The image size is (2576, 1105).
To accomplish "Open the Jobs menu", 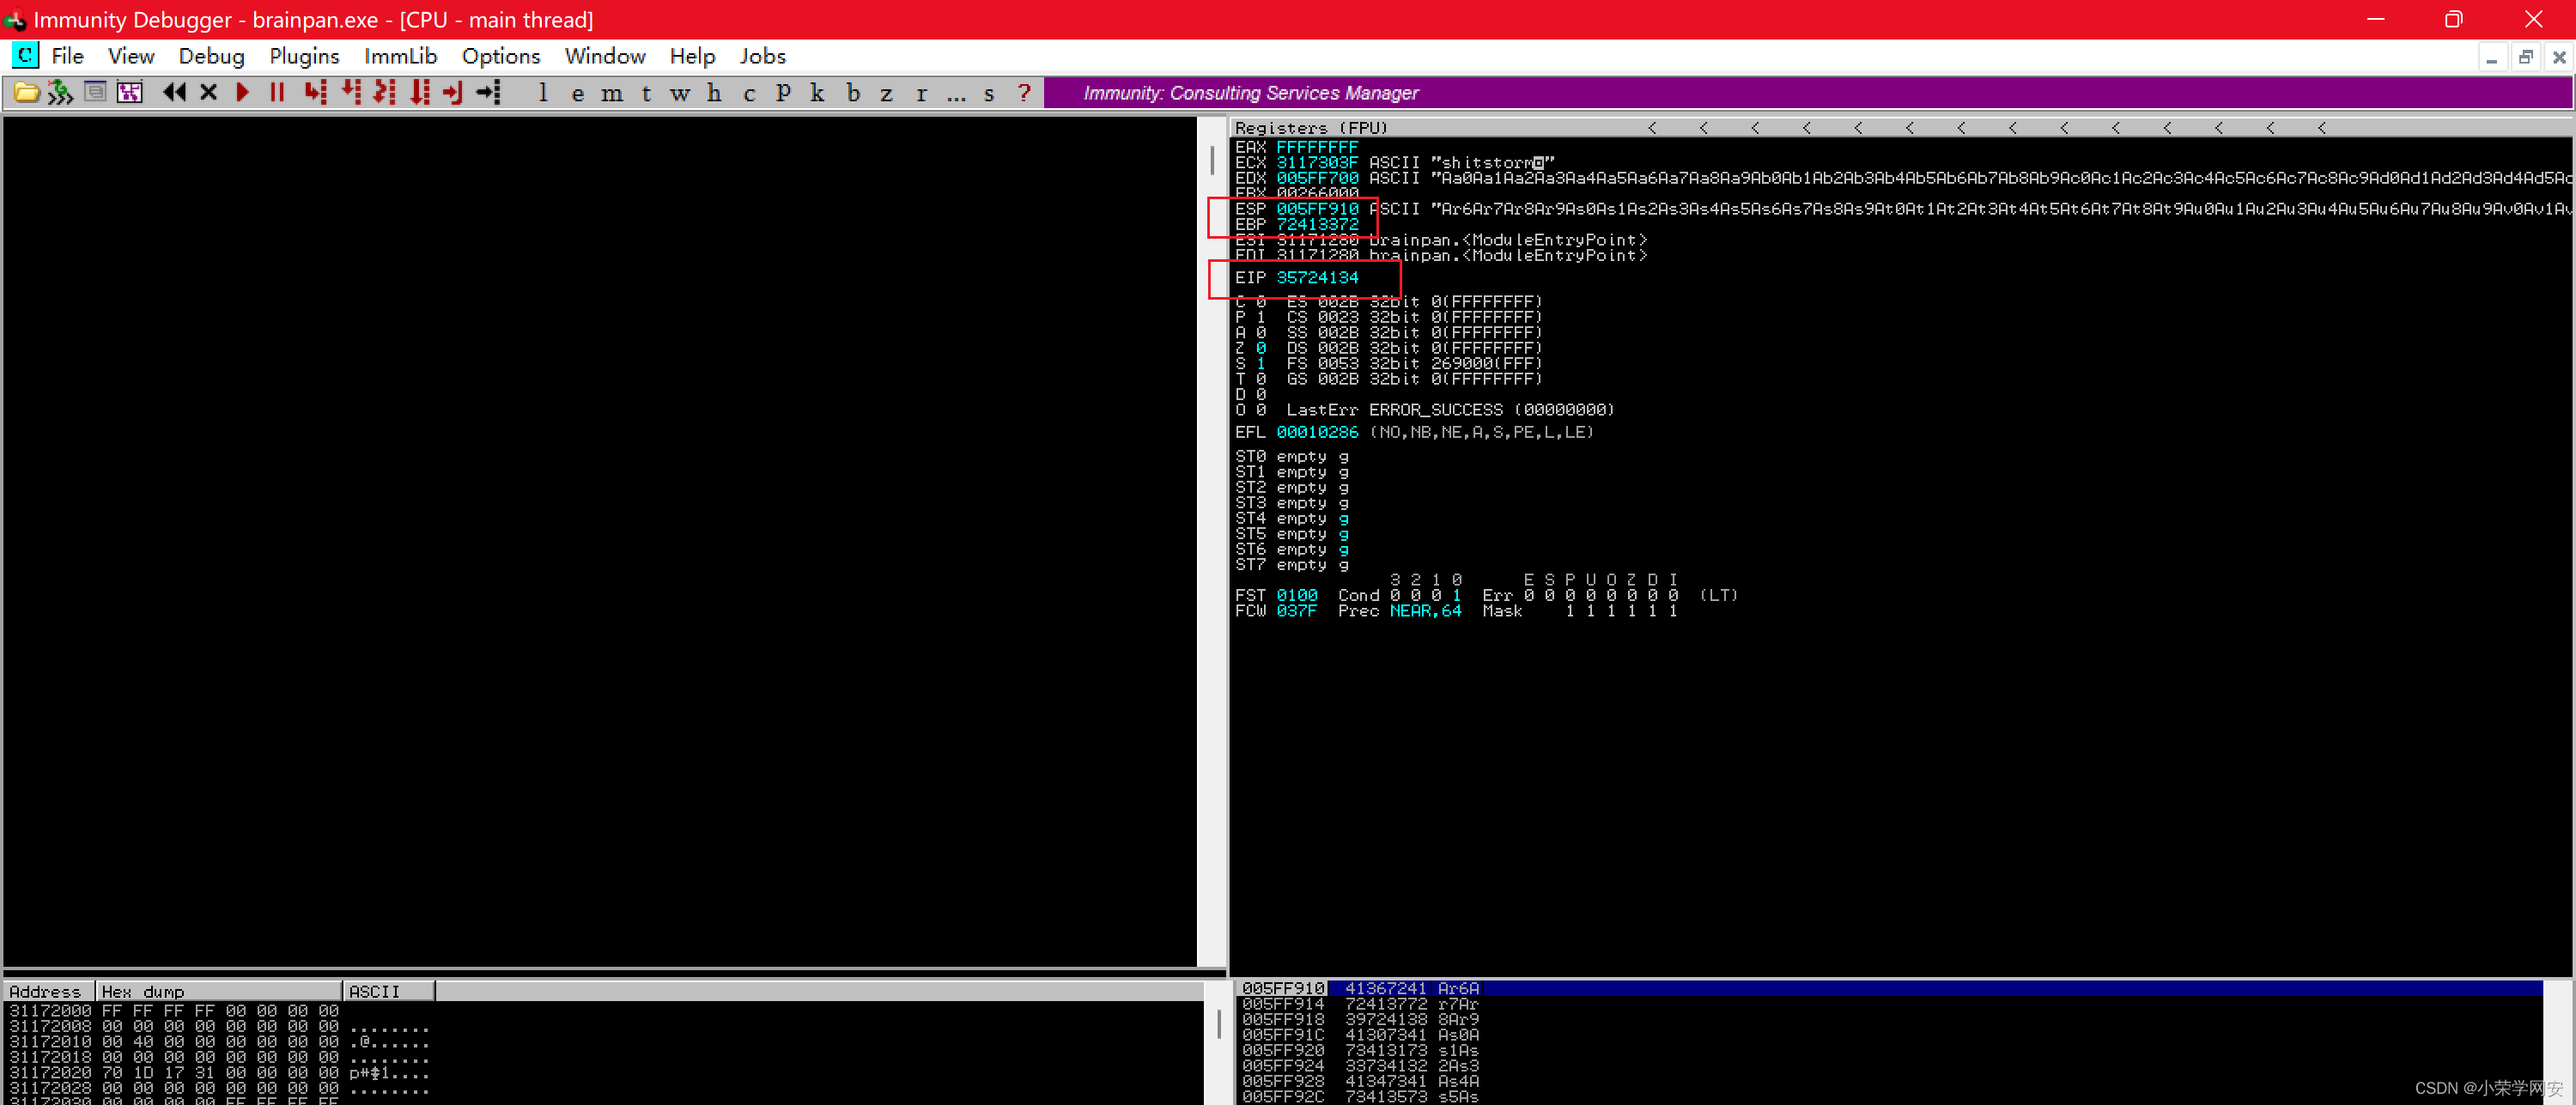I will point(763,56).
